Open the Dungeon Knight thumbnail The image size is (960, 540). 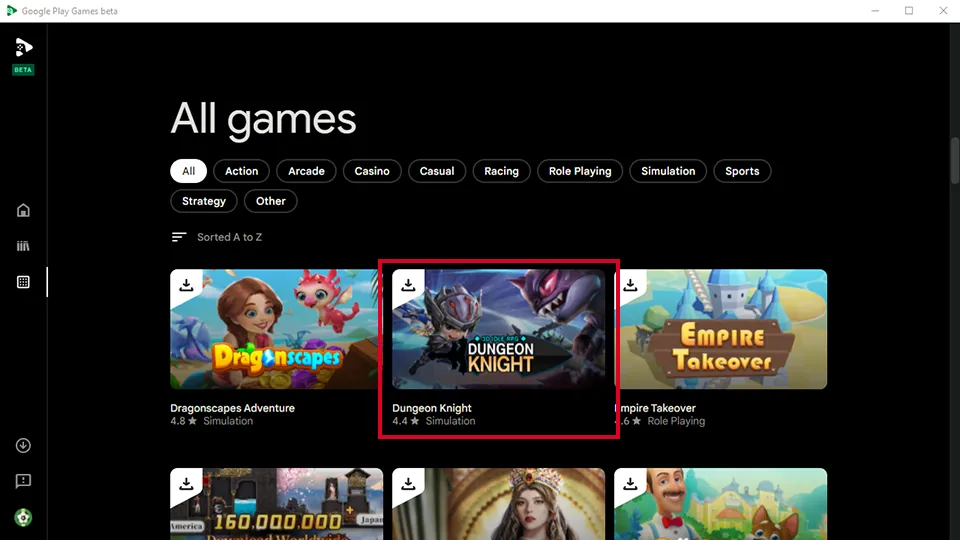coord(498,329)
